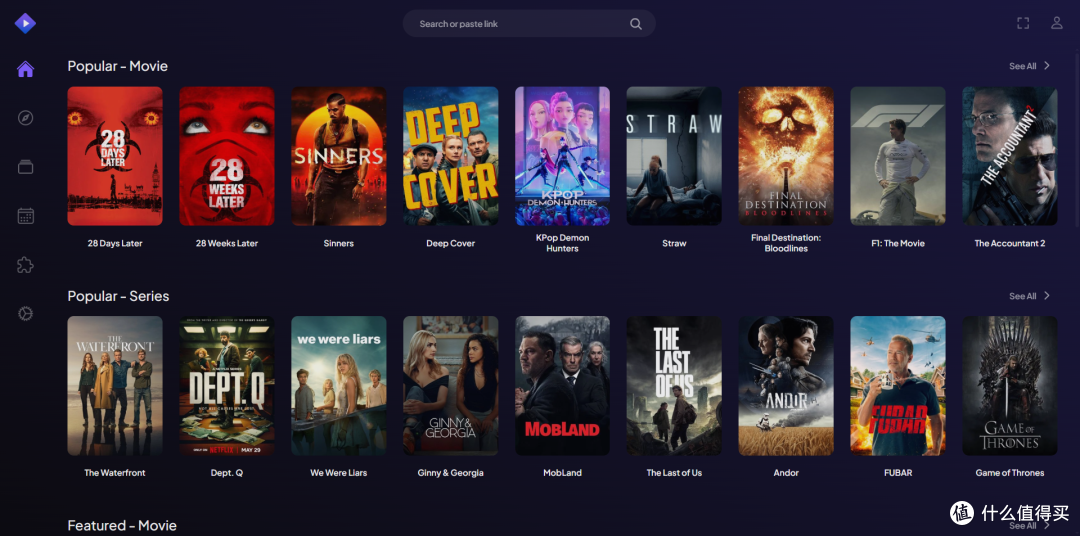Click the 'The Last of Us' title text
Image resolution: width=1080 pixels, height=536 pixels.
tap(674, 473)
